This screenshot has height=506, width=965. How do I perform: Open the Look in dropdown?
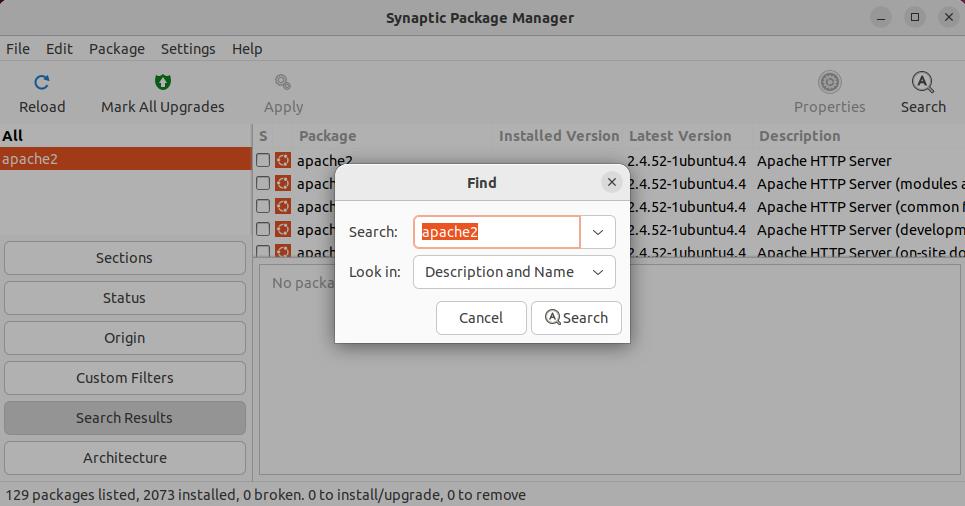coord(514,272)
